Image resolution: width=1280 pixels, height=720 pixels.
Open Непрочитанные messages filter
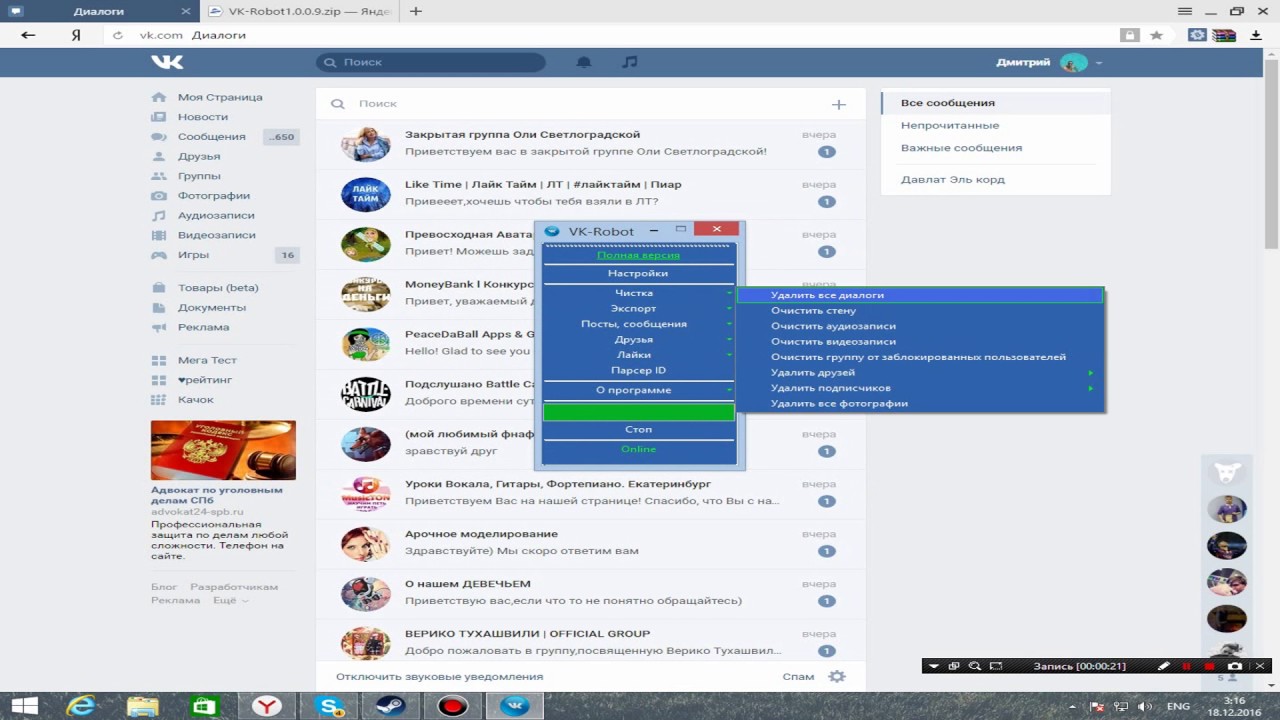click(x=950, y=126)
